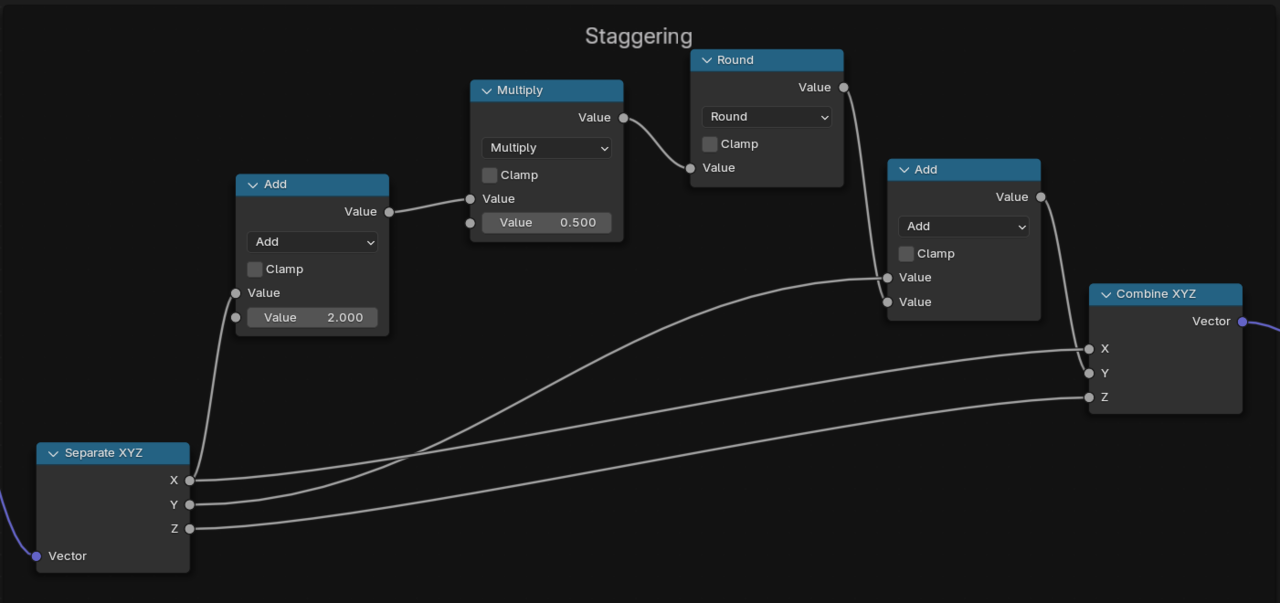Select the Staggering frame label
The width and height of the screenshot is (1280, 603).
point(638,37)
